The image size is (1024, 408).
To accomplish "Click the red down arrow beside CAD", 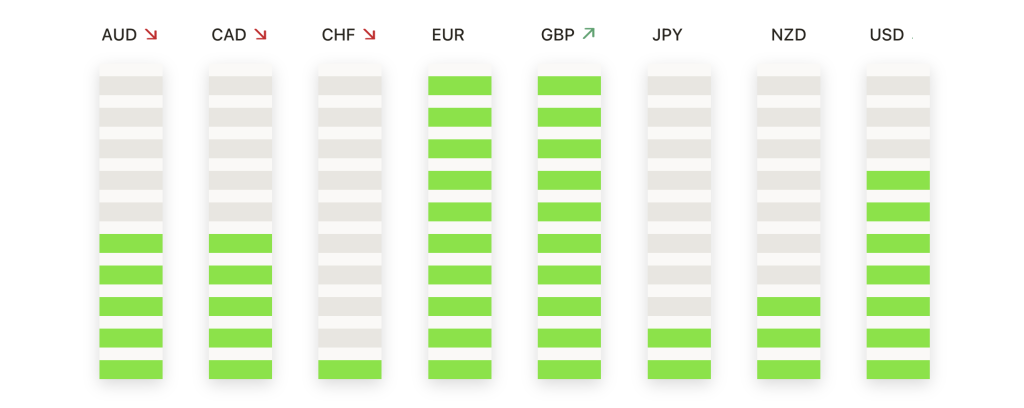I will (261, 35).
